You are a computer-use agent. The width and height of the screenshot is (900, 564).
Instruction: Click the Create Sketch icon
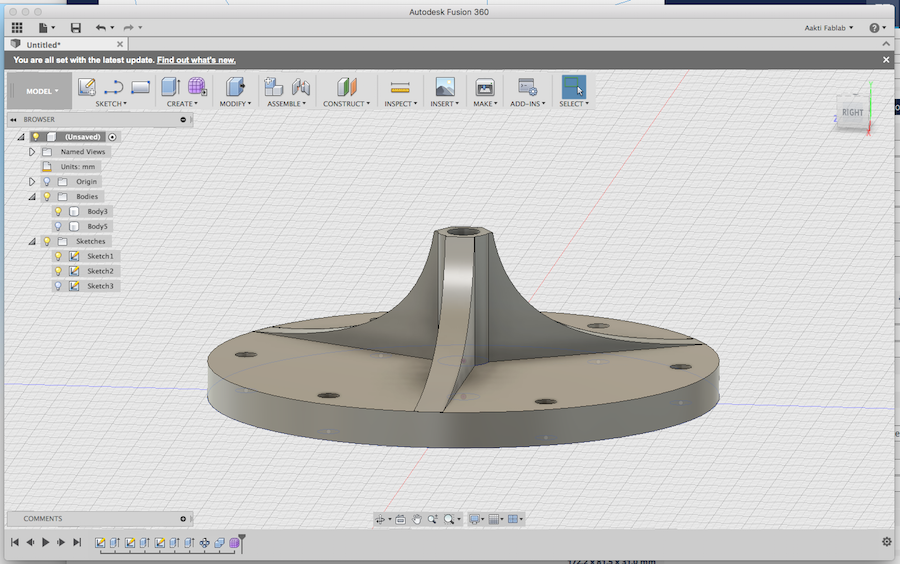(x=87, y=87)
